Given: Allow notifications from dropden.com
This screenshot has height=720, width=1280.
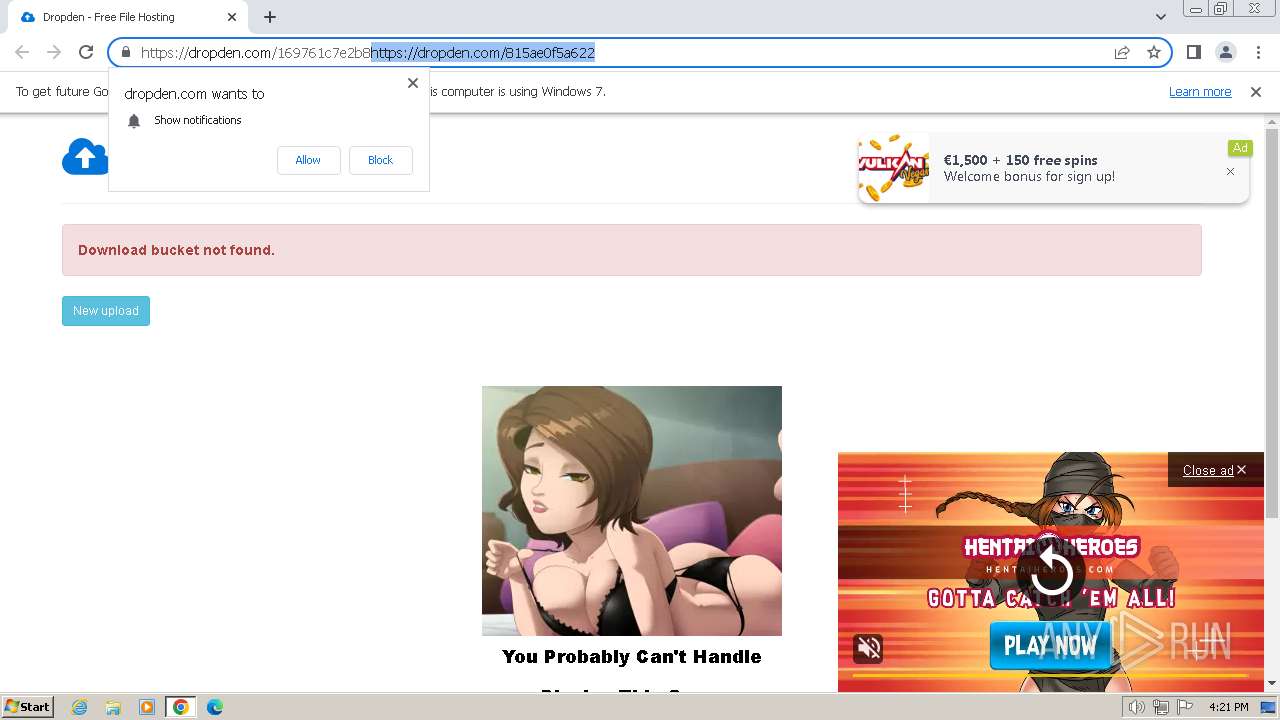Looking at the screenshot, I should point(308,160).
